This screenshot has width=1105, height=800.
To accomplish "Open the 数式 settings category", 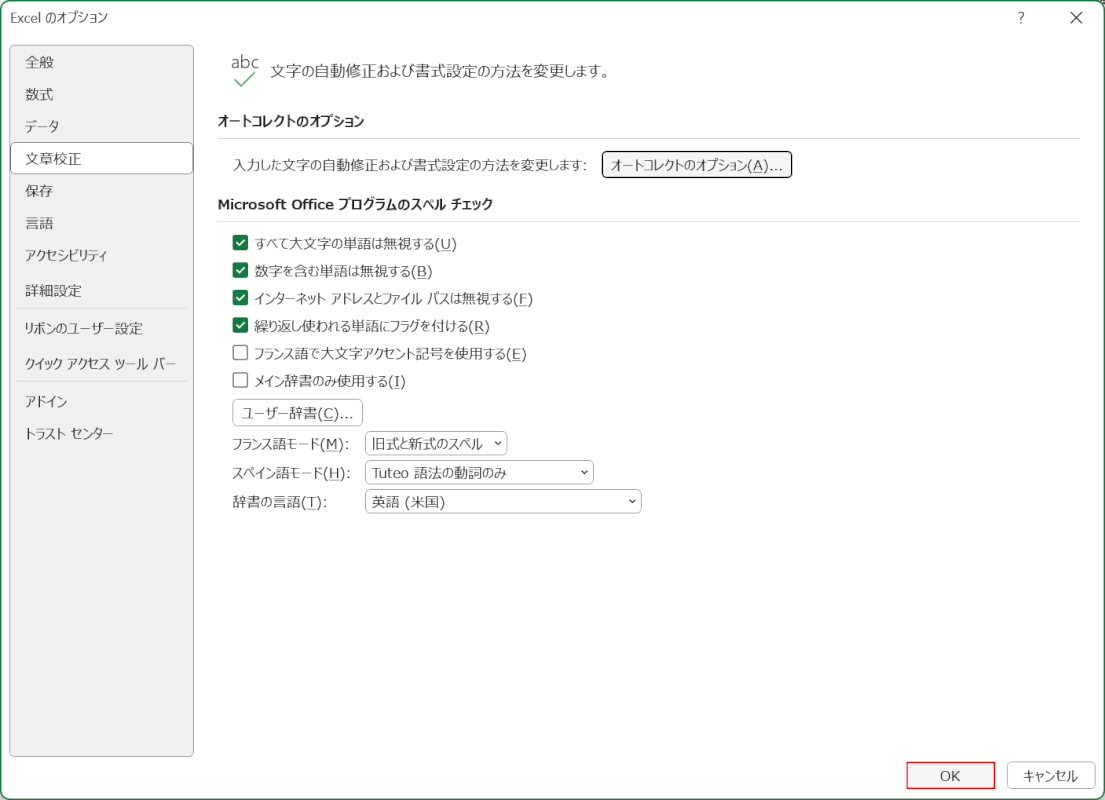I will coord(40,94).
